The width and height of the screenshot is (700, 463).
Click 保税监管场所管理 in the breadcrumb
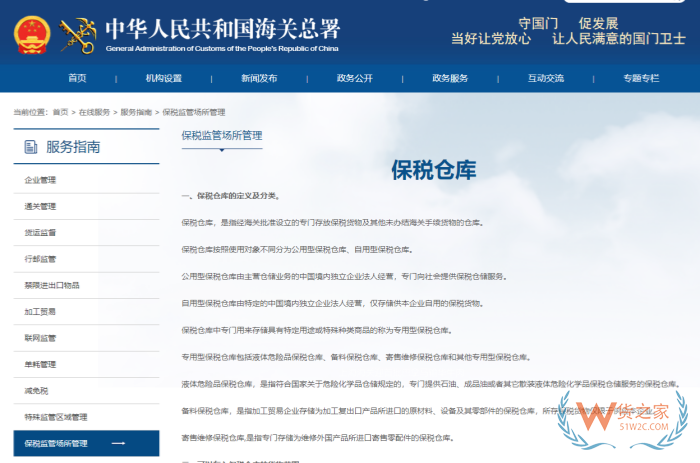[x=194, y=112]
